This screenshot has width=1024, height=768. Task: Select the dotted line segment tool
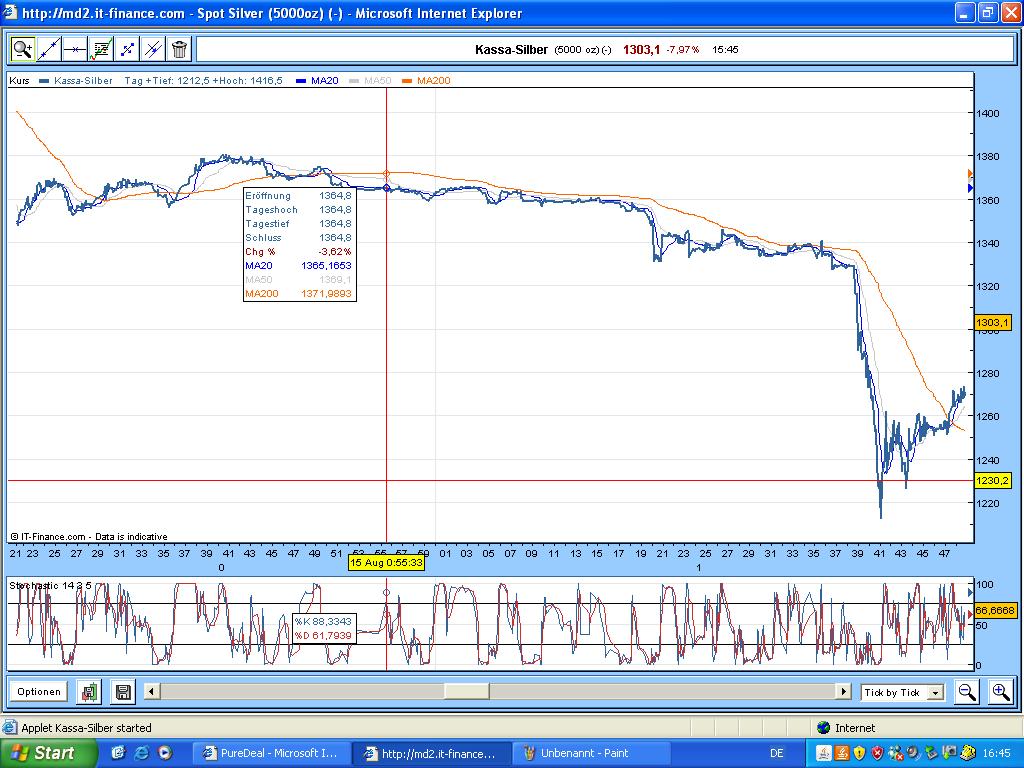[x=127, y=49]
